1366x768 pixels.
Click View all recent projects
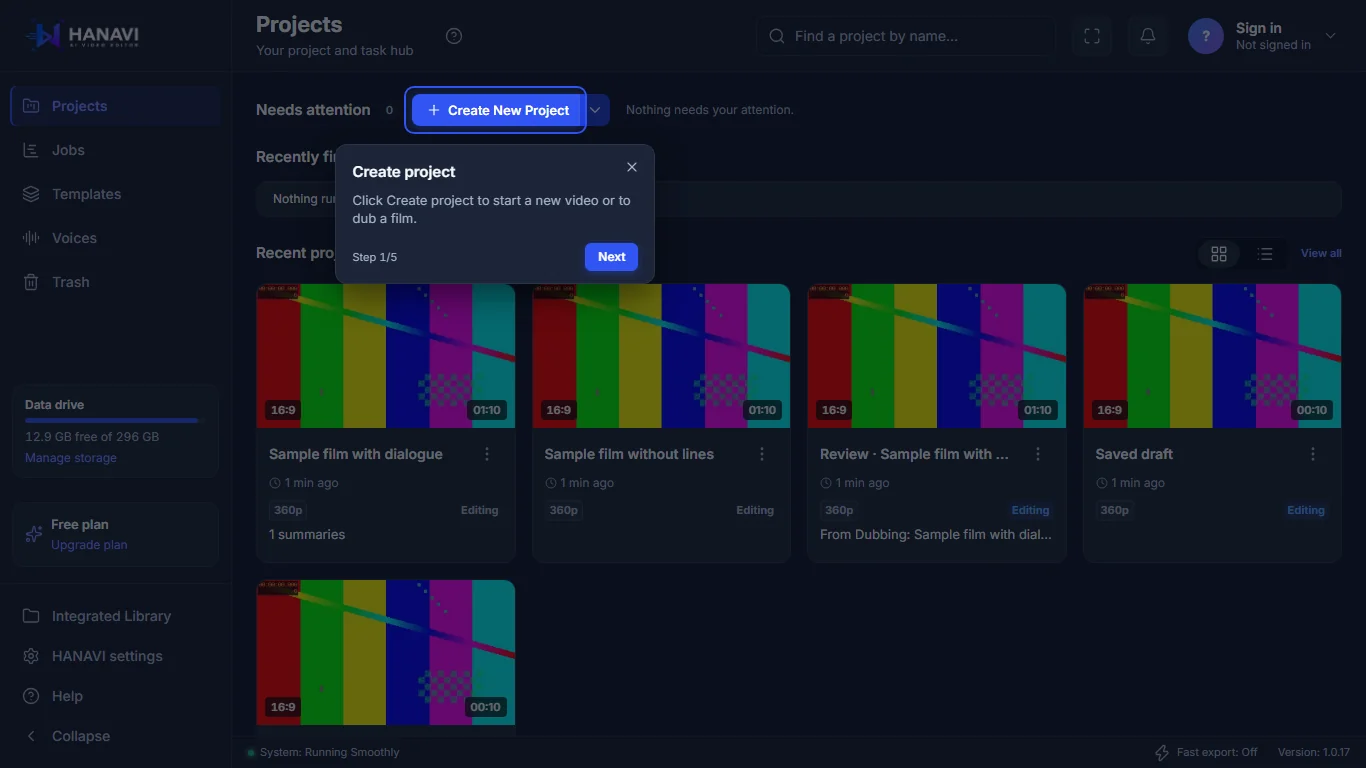[1321, 254]
